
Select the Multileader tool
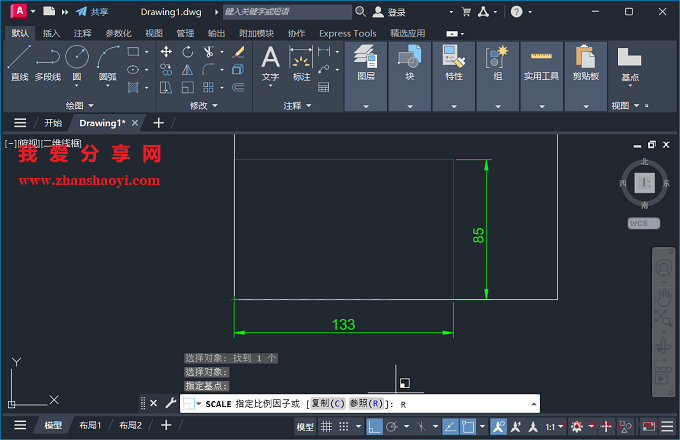(x=324, y=69)
